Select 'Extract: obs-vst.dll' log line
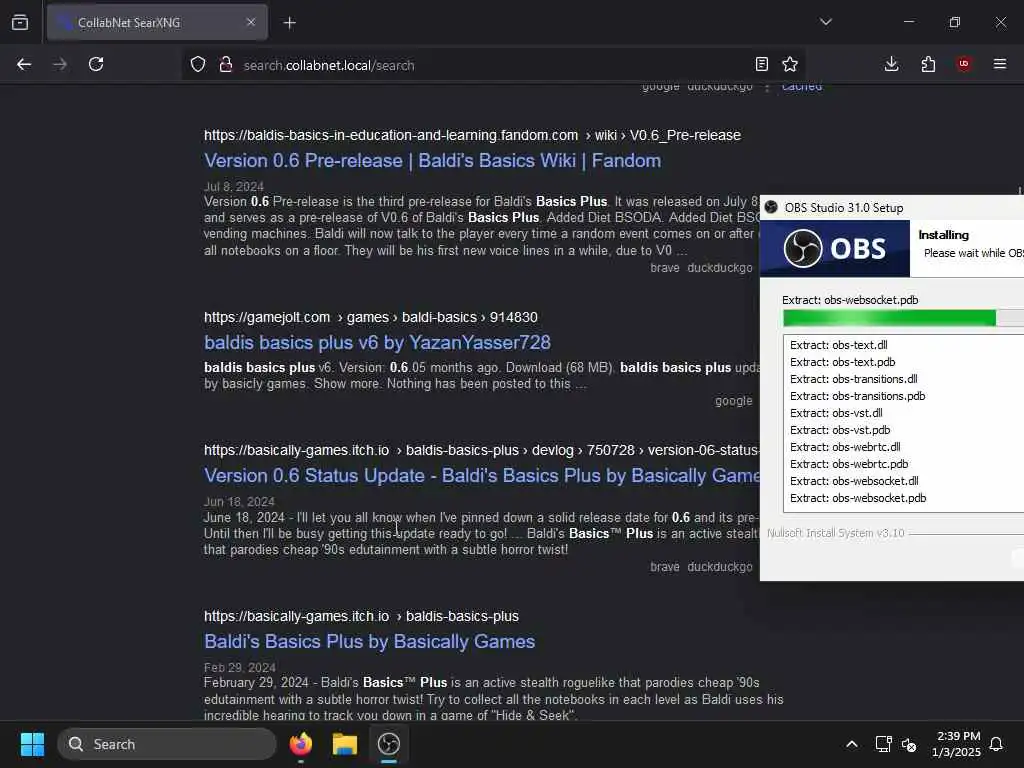The image size is (1024, 768). [836, 413]
